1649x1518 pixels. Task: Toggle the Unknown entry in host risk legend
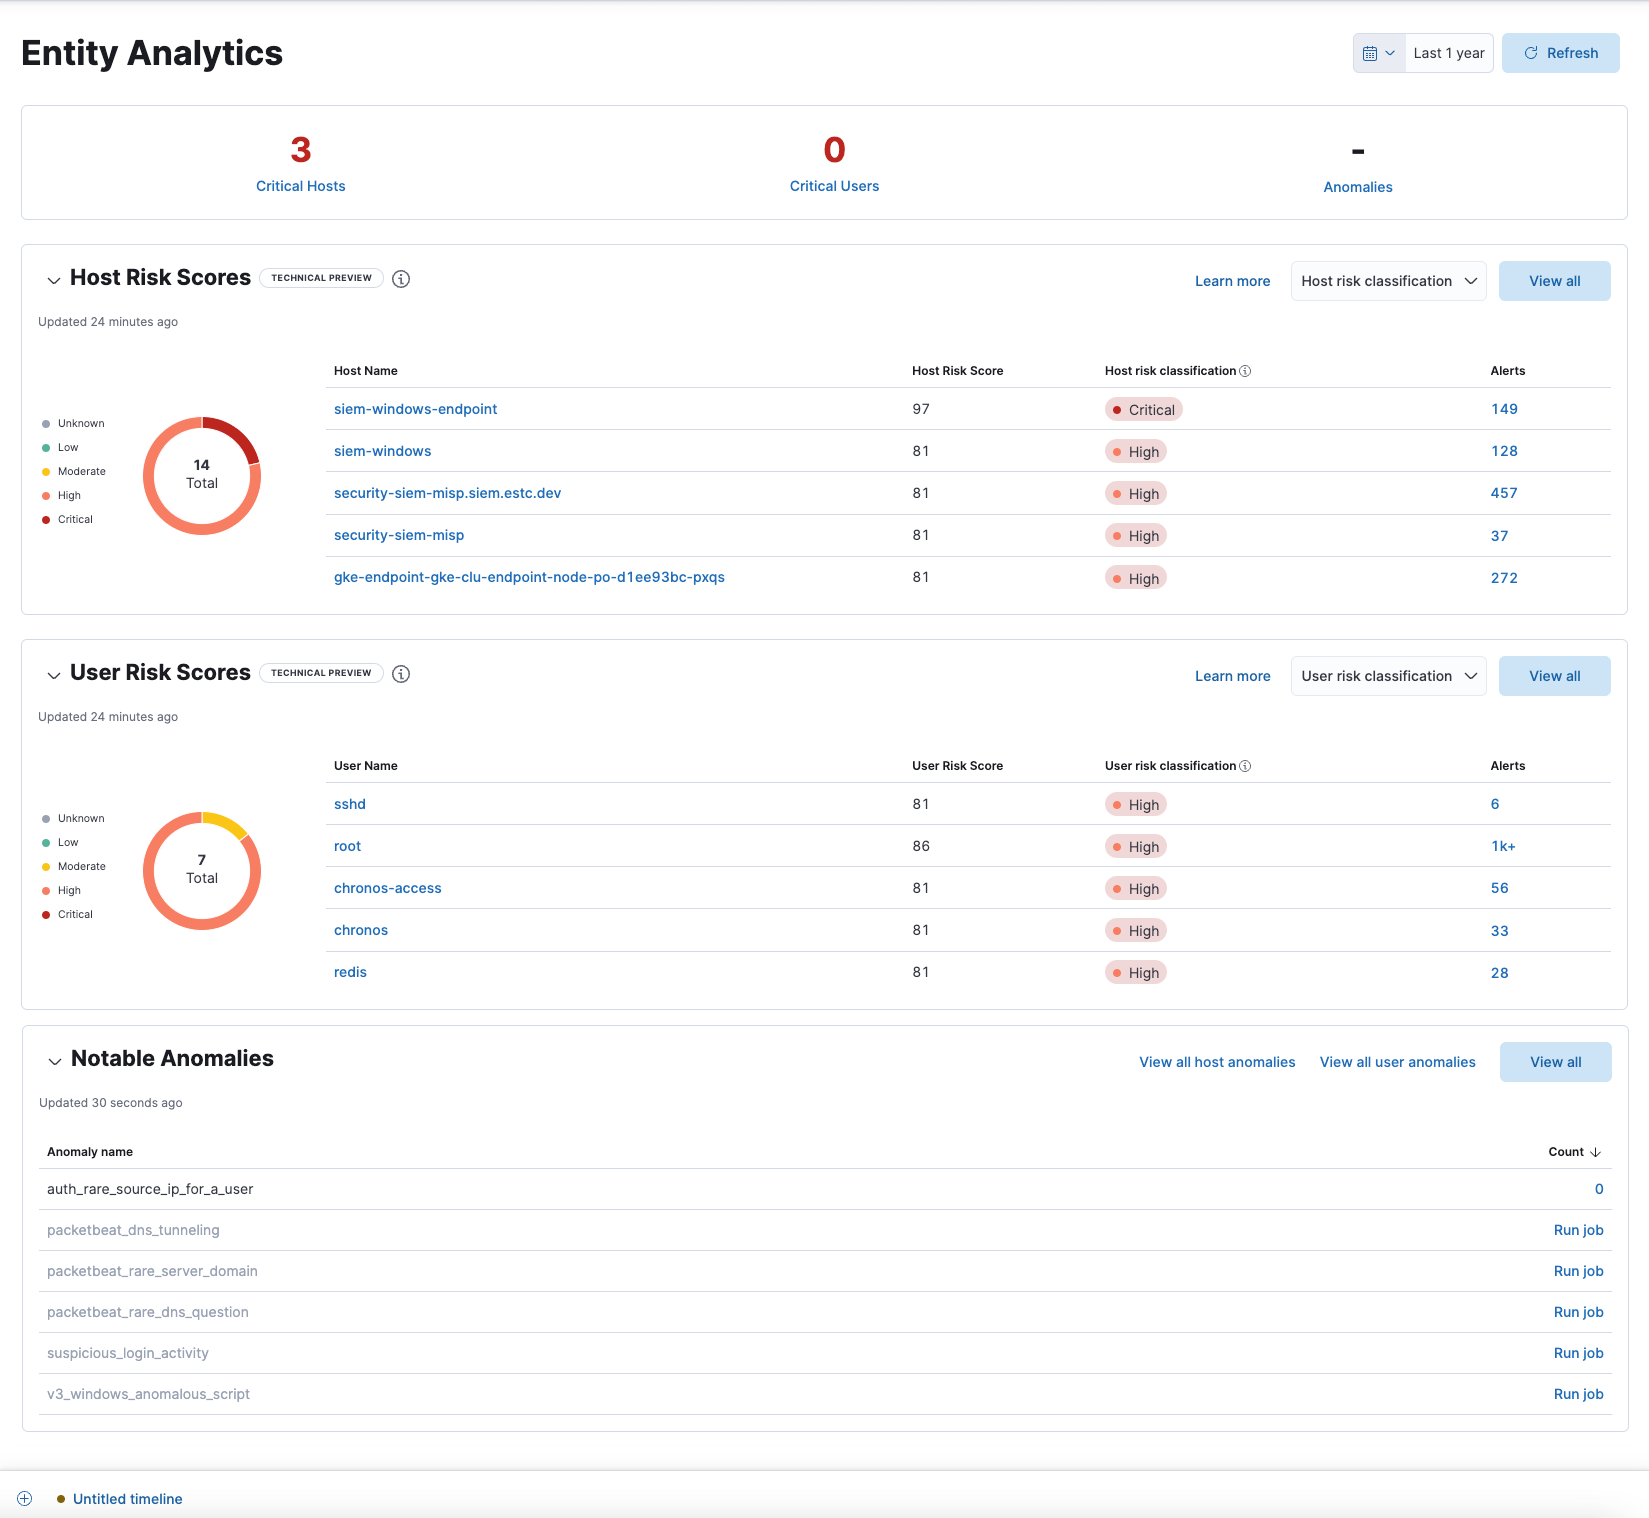(79, 423)
